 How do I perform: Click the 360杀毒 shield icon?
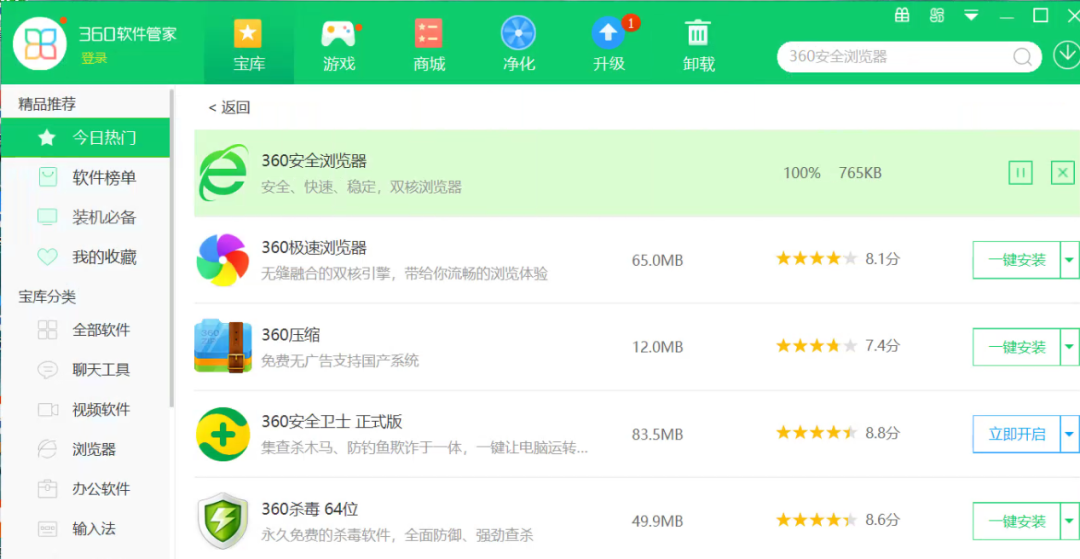[222, 520]
